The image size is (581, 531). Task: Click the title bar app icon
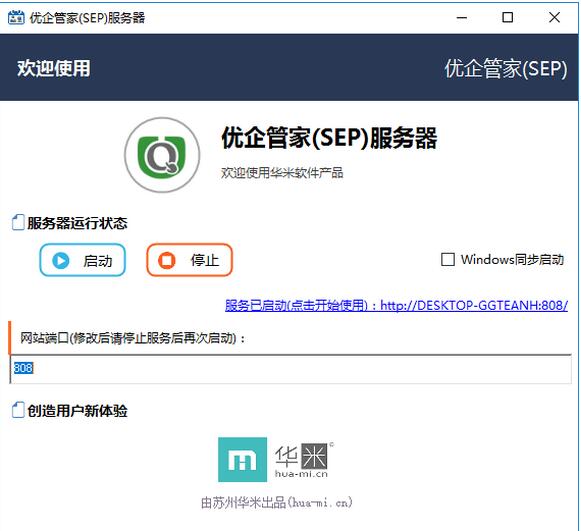coord(16,17)
